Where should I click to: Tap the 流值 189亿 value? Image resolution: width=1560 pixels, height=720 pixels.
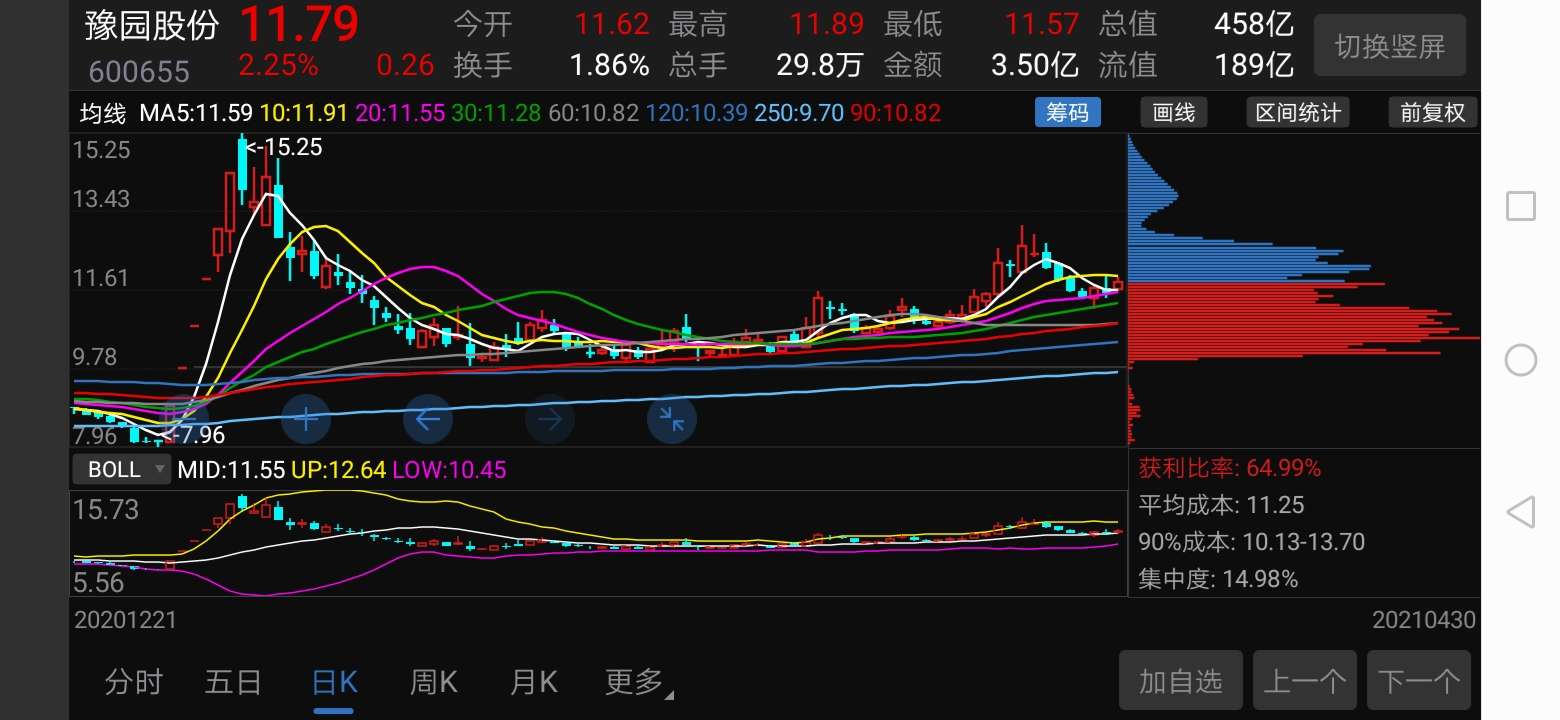pyautogui.click(x=1253, y=65)
